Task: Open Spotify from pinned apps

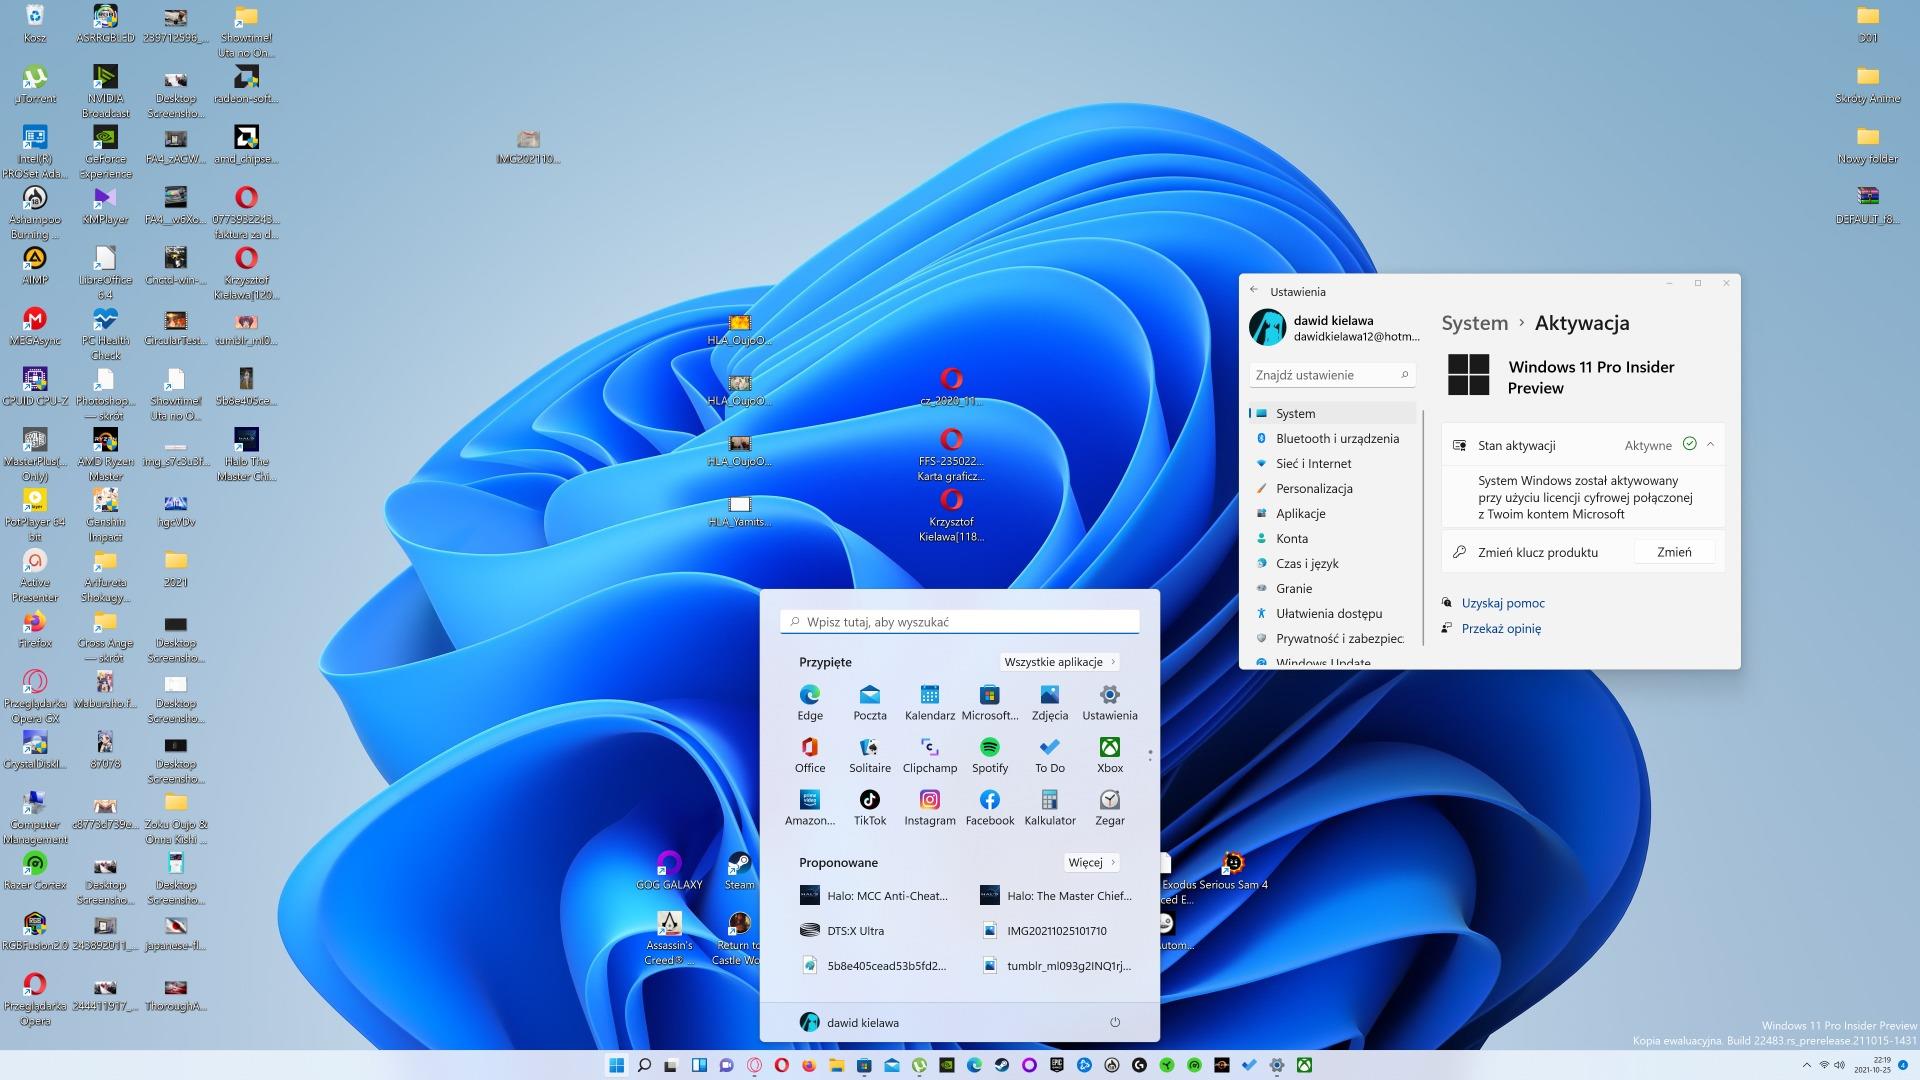Action: 990,755
